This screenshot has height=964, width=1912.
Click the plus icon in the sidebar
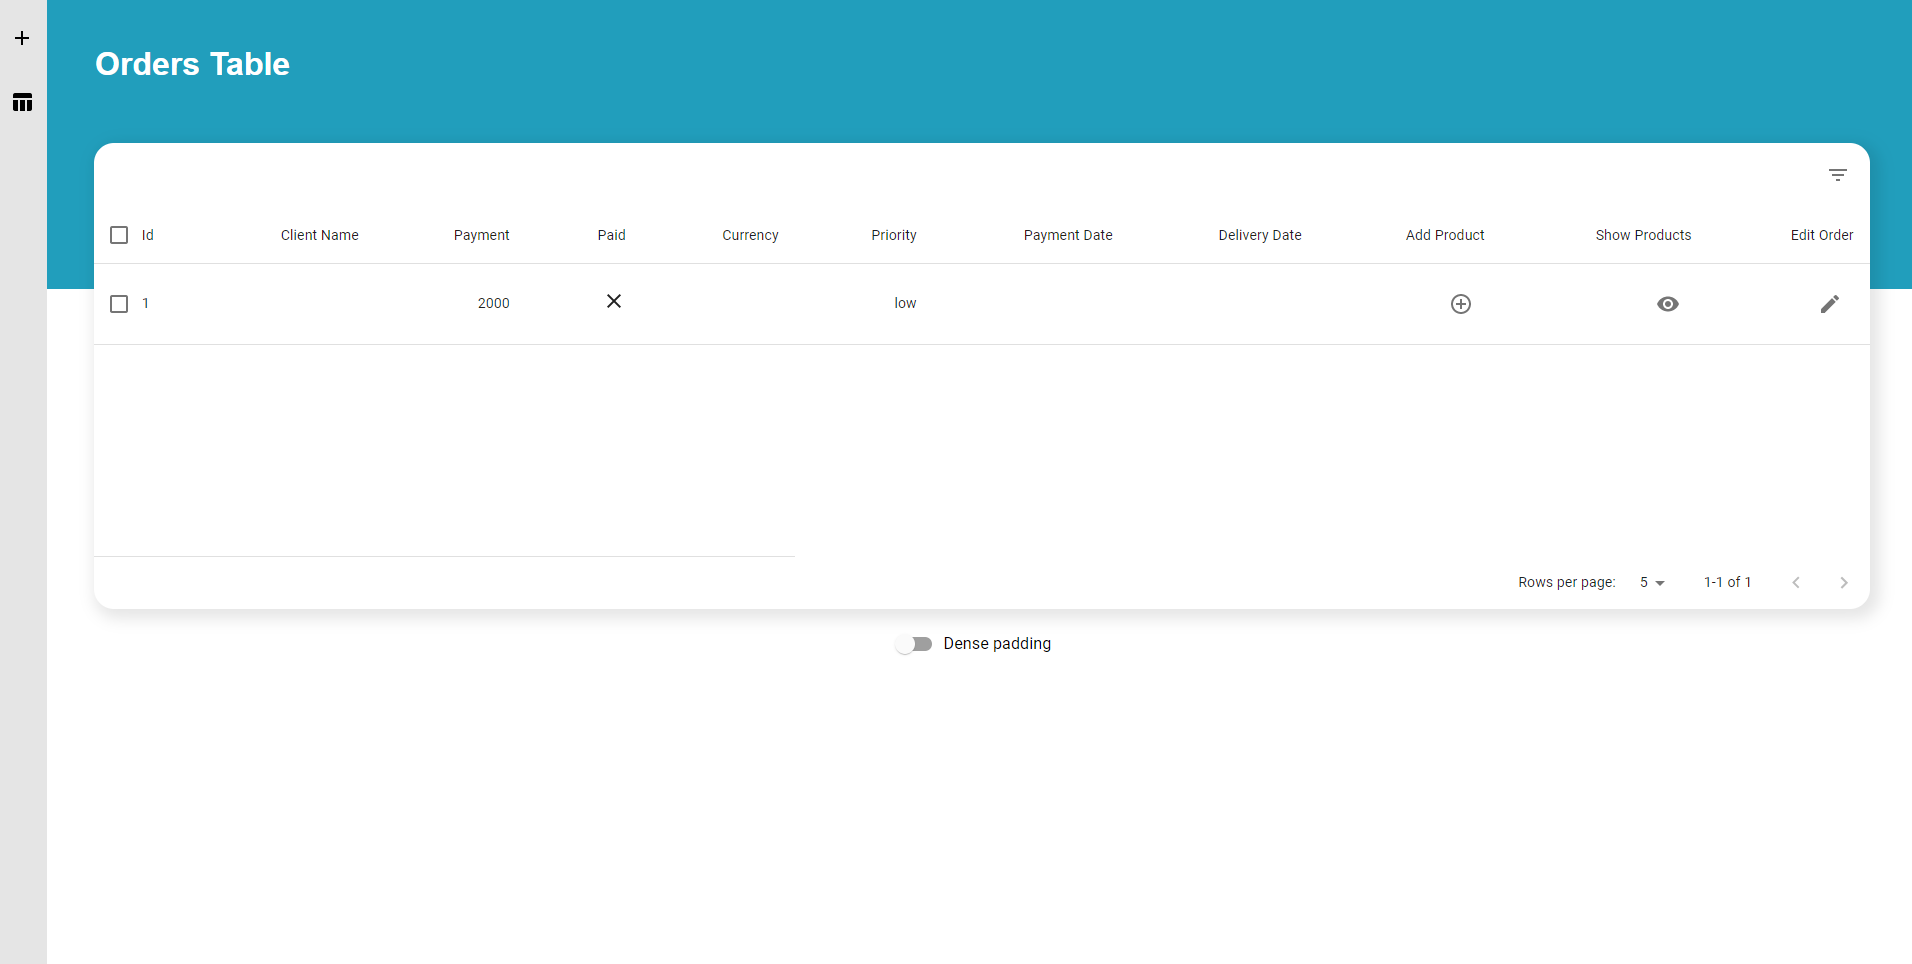(22, 38)
